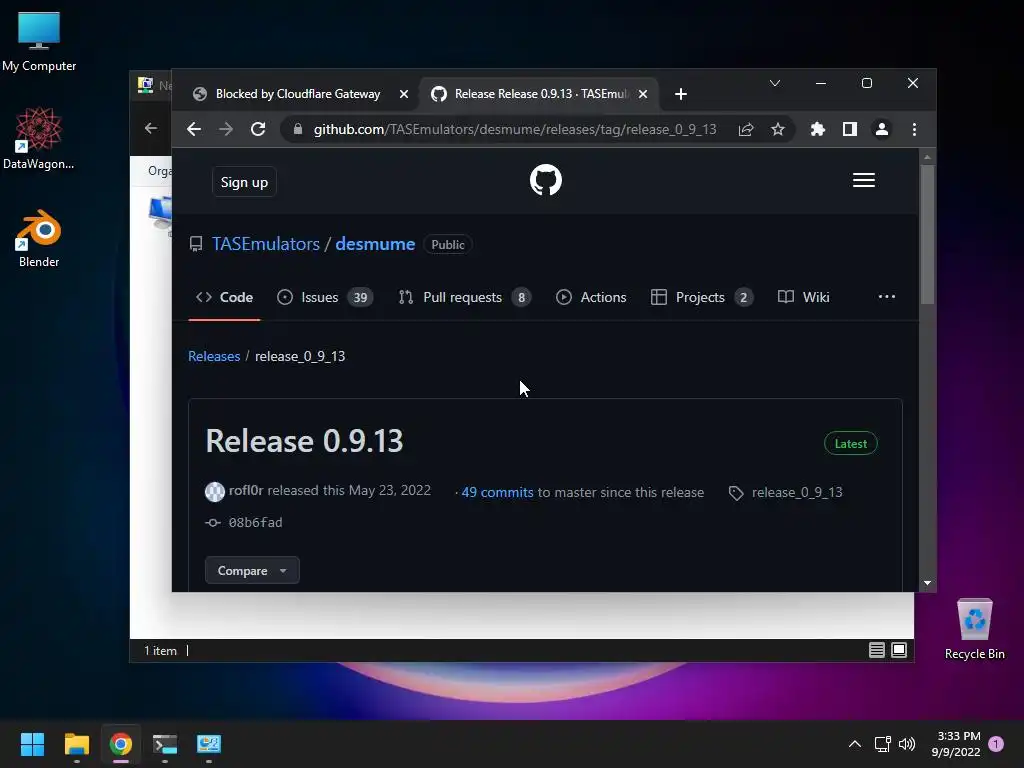Click the back arrow in Explorer window
The width and height of the screenshot is (1024, 768).
(151, 129)
